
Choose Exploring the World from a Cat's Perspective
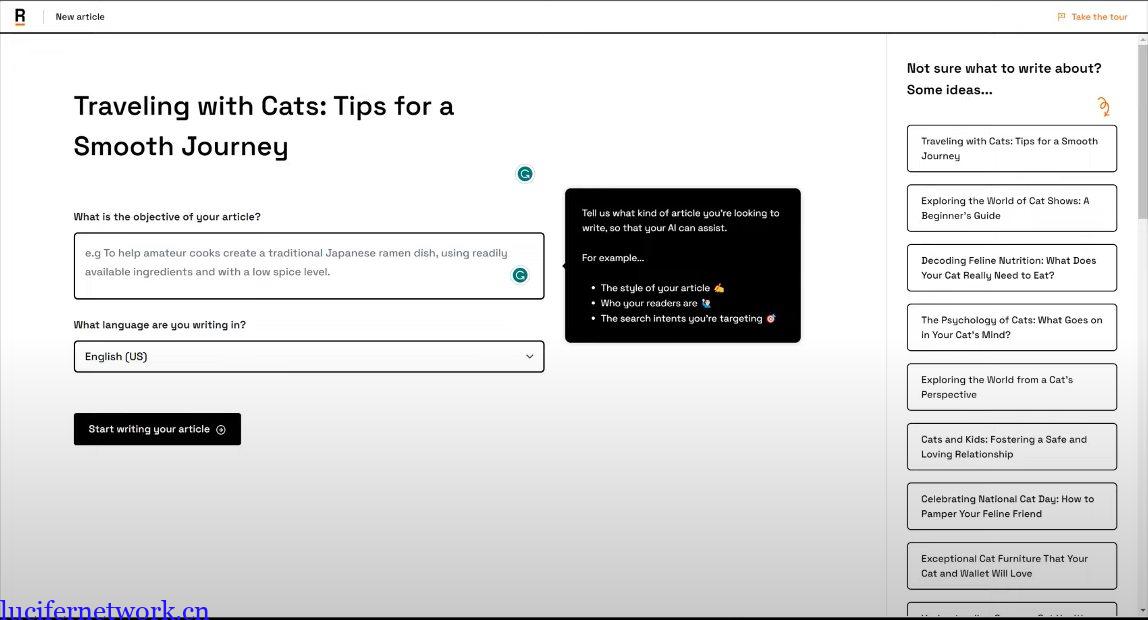[x=1011, y=387]
